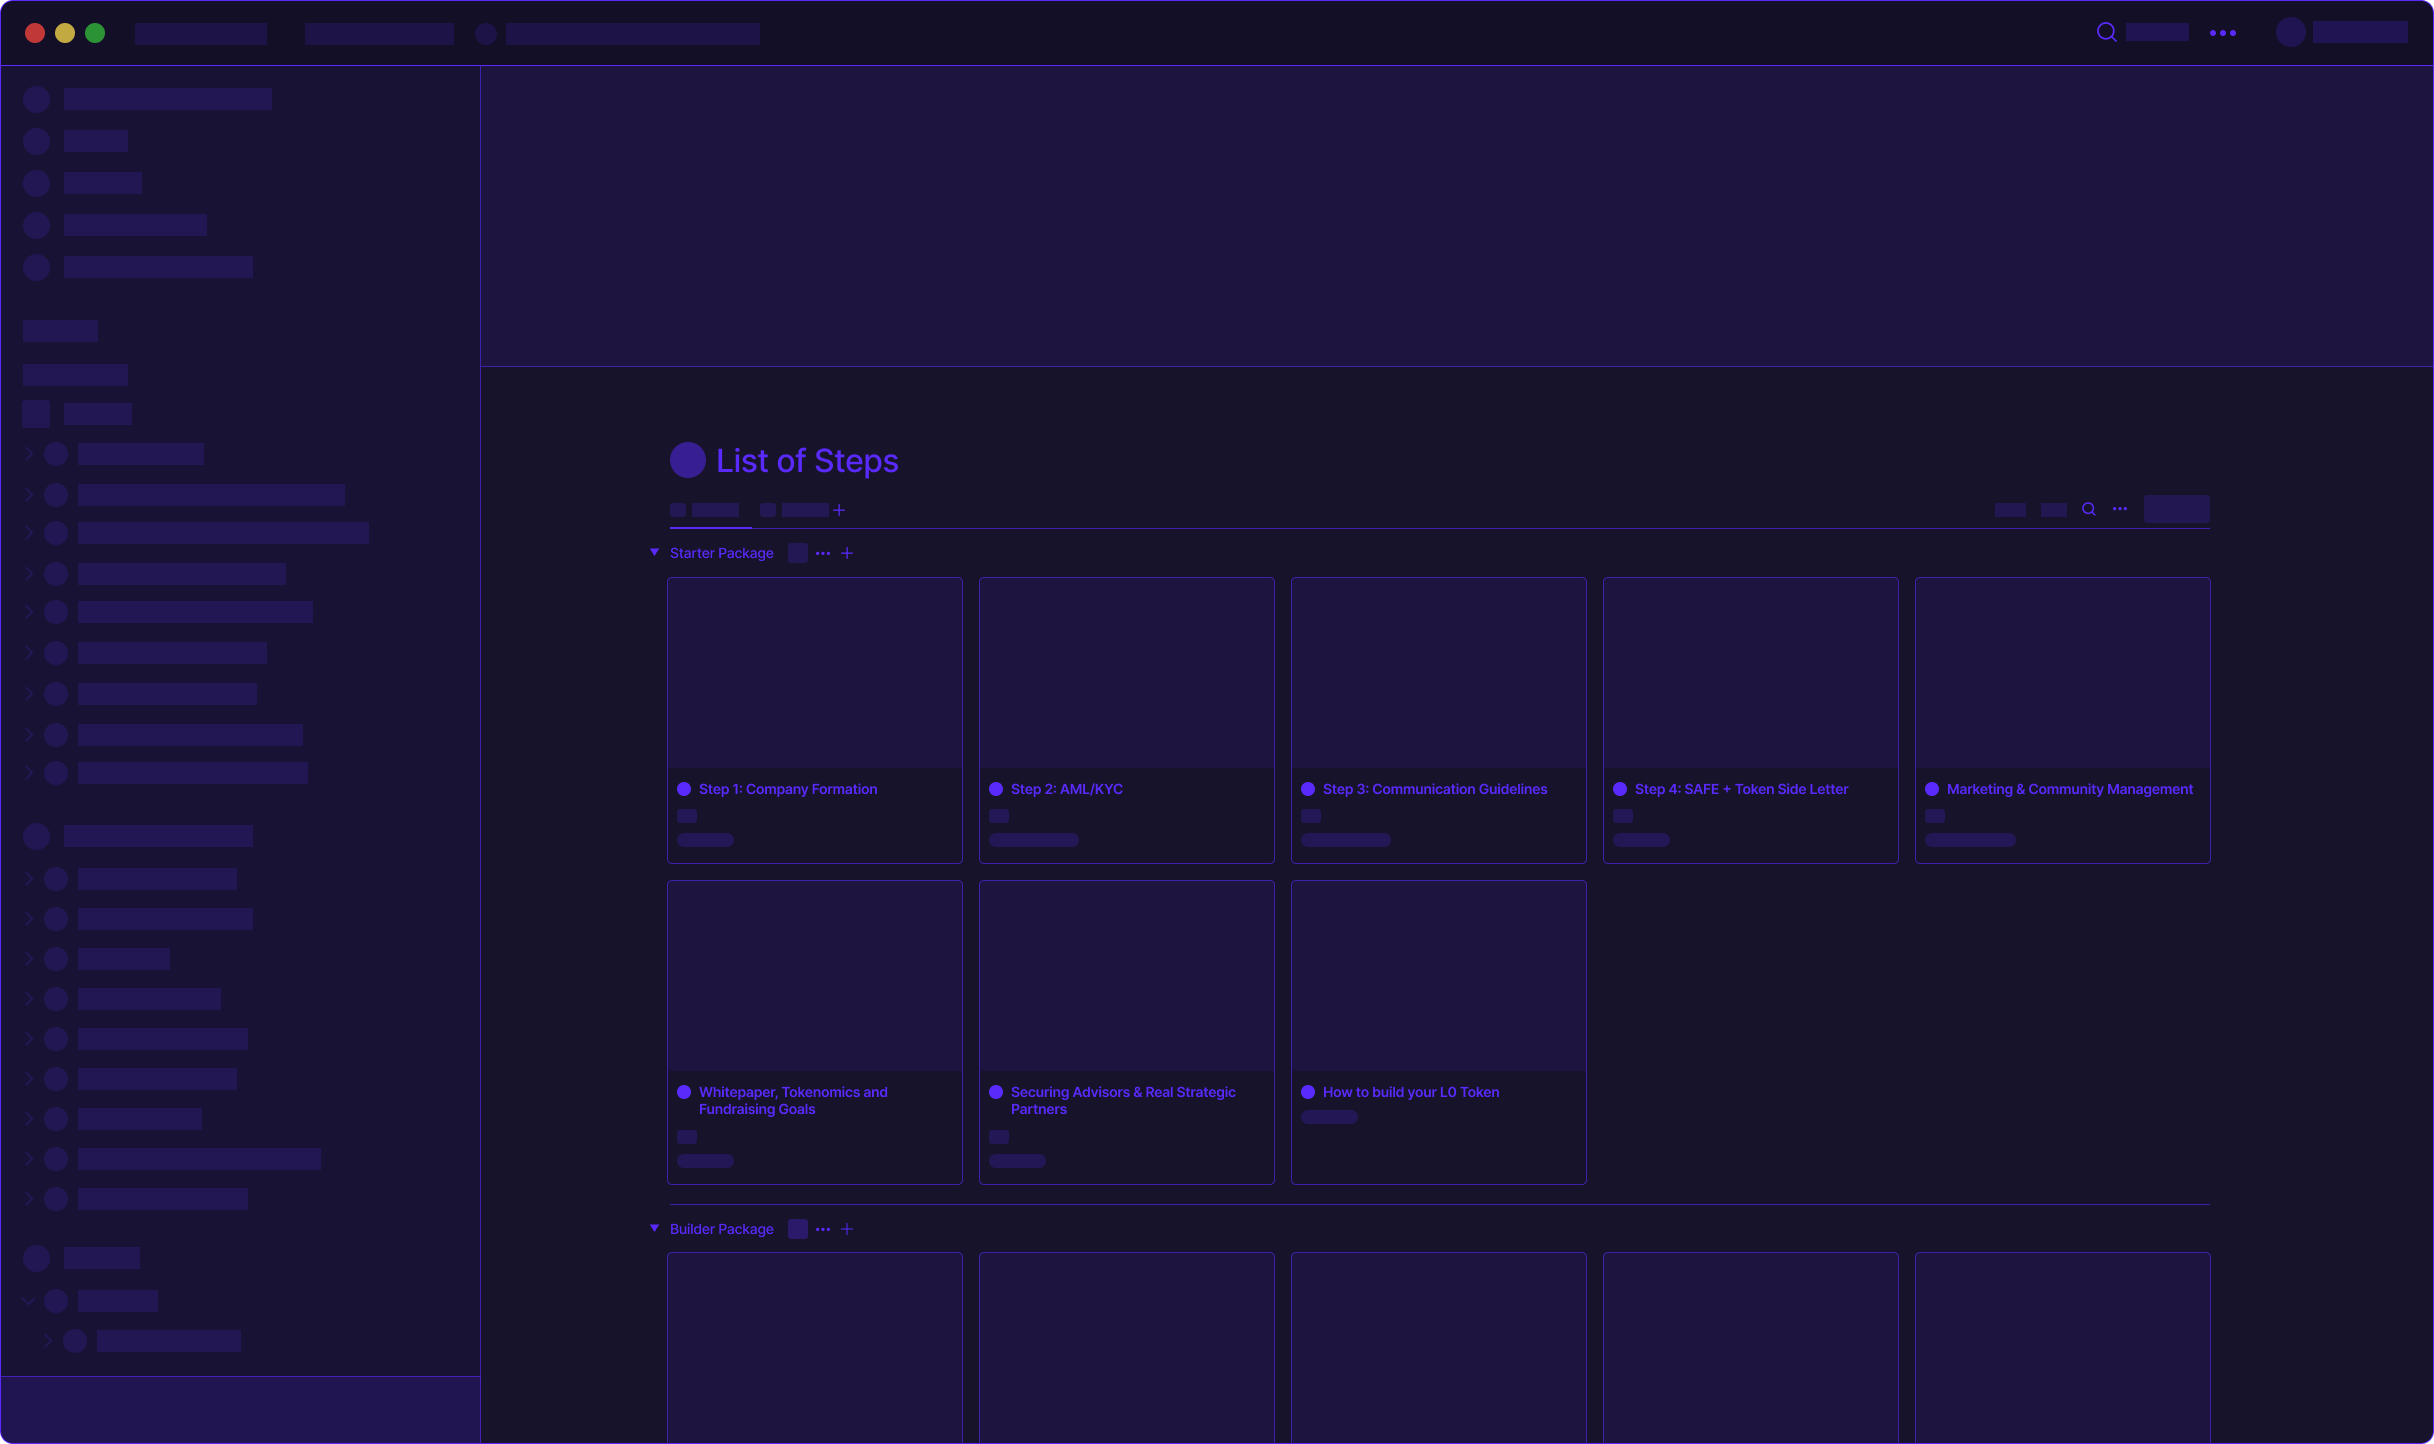Collapse the Starter Package group
Screen dimensions: 2434x1444
tap(655, 552)
